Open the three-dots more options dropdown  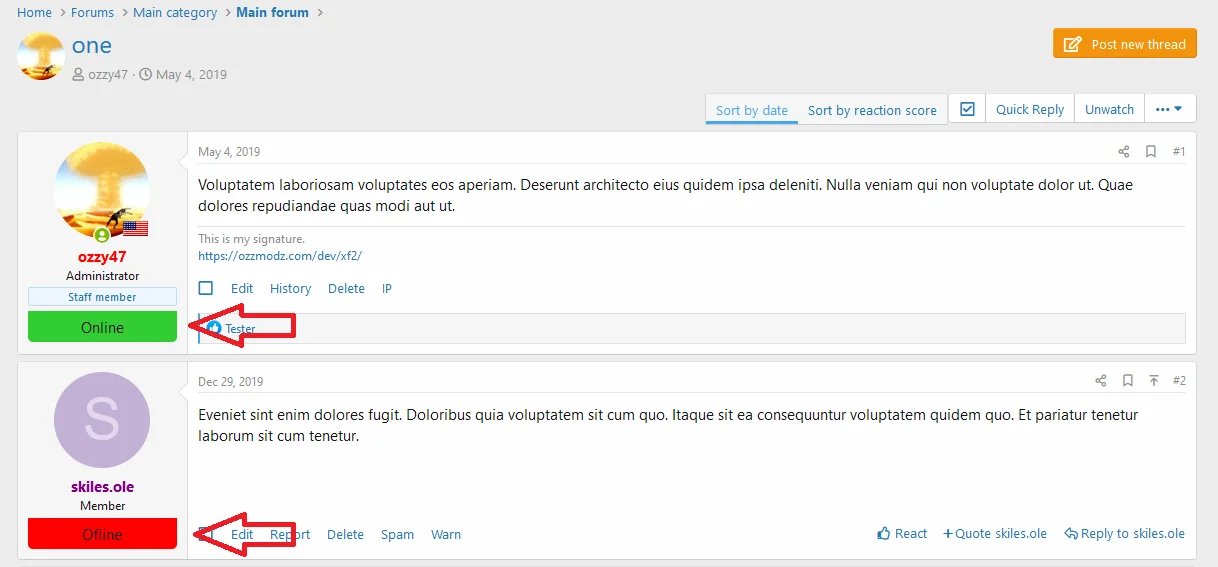click(x=1169, y=109)
